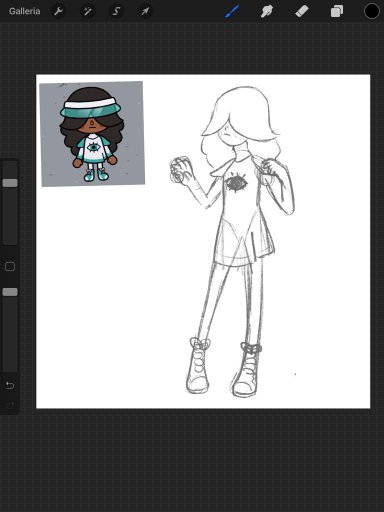Select the Brush tool
The height and width of the screenshot is (512, 384).
[232, 11]
